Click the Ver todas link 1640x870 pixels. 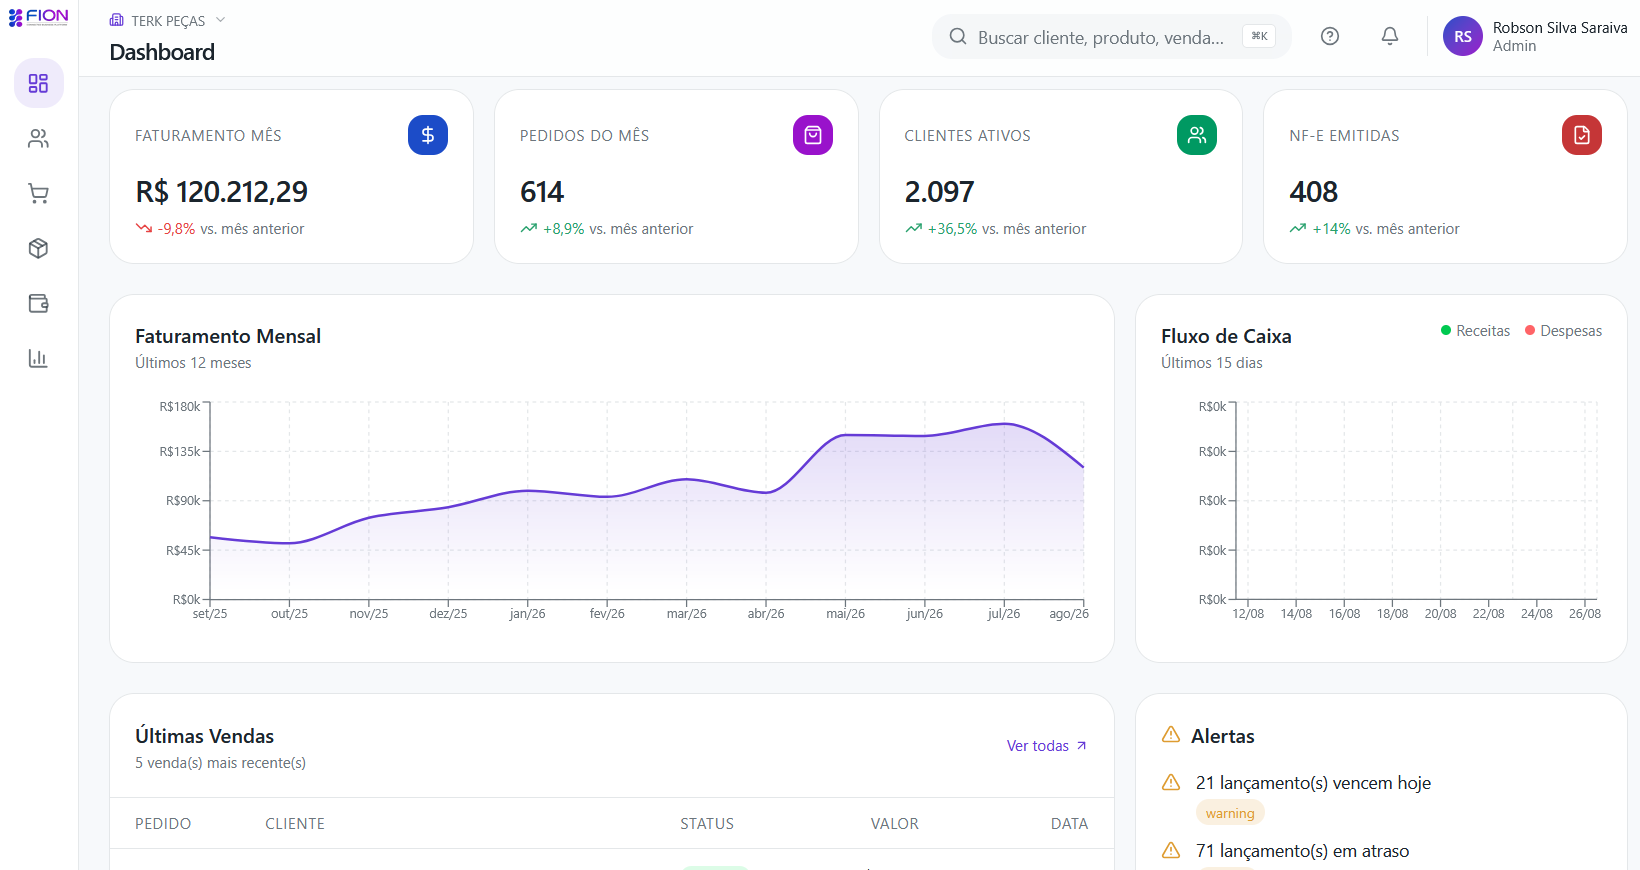tap(1047, 746)
